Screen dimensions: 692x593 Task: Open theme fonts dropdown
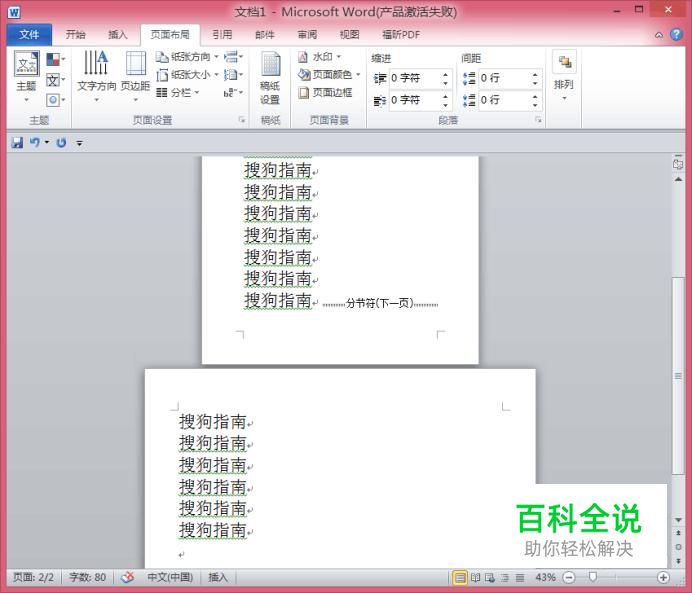[x=56, y=80]
